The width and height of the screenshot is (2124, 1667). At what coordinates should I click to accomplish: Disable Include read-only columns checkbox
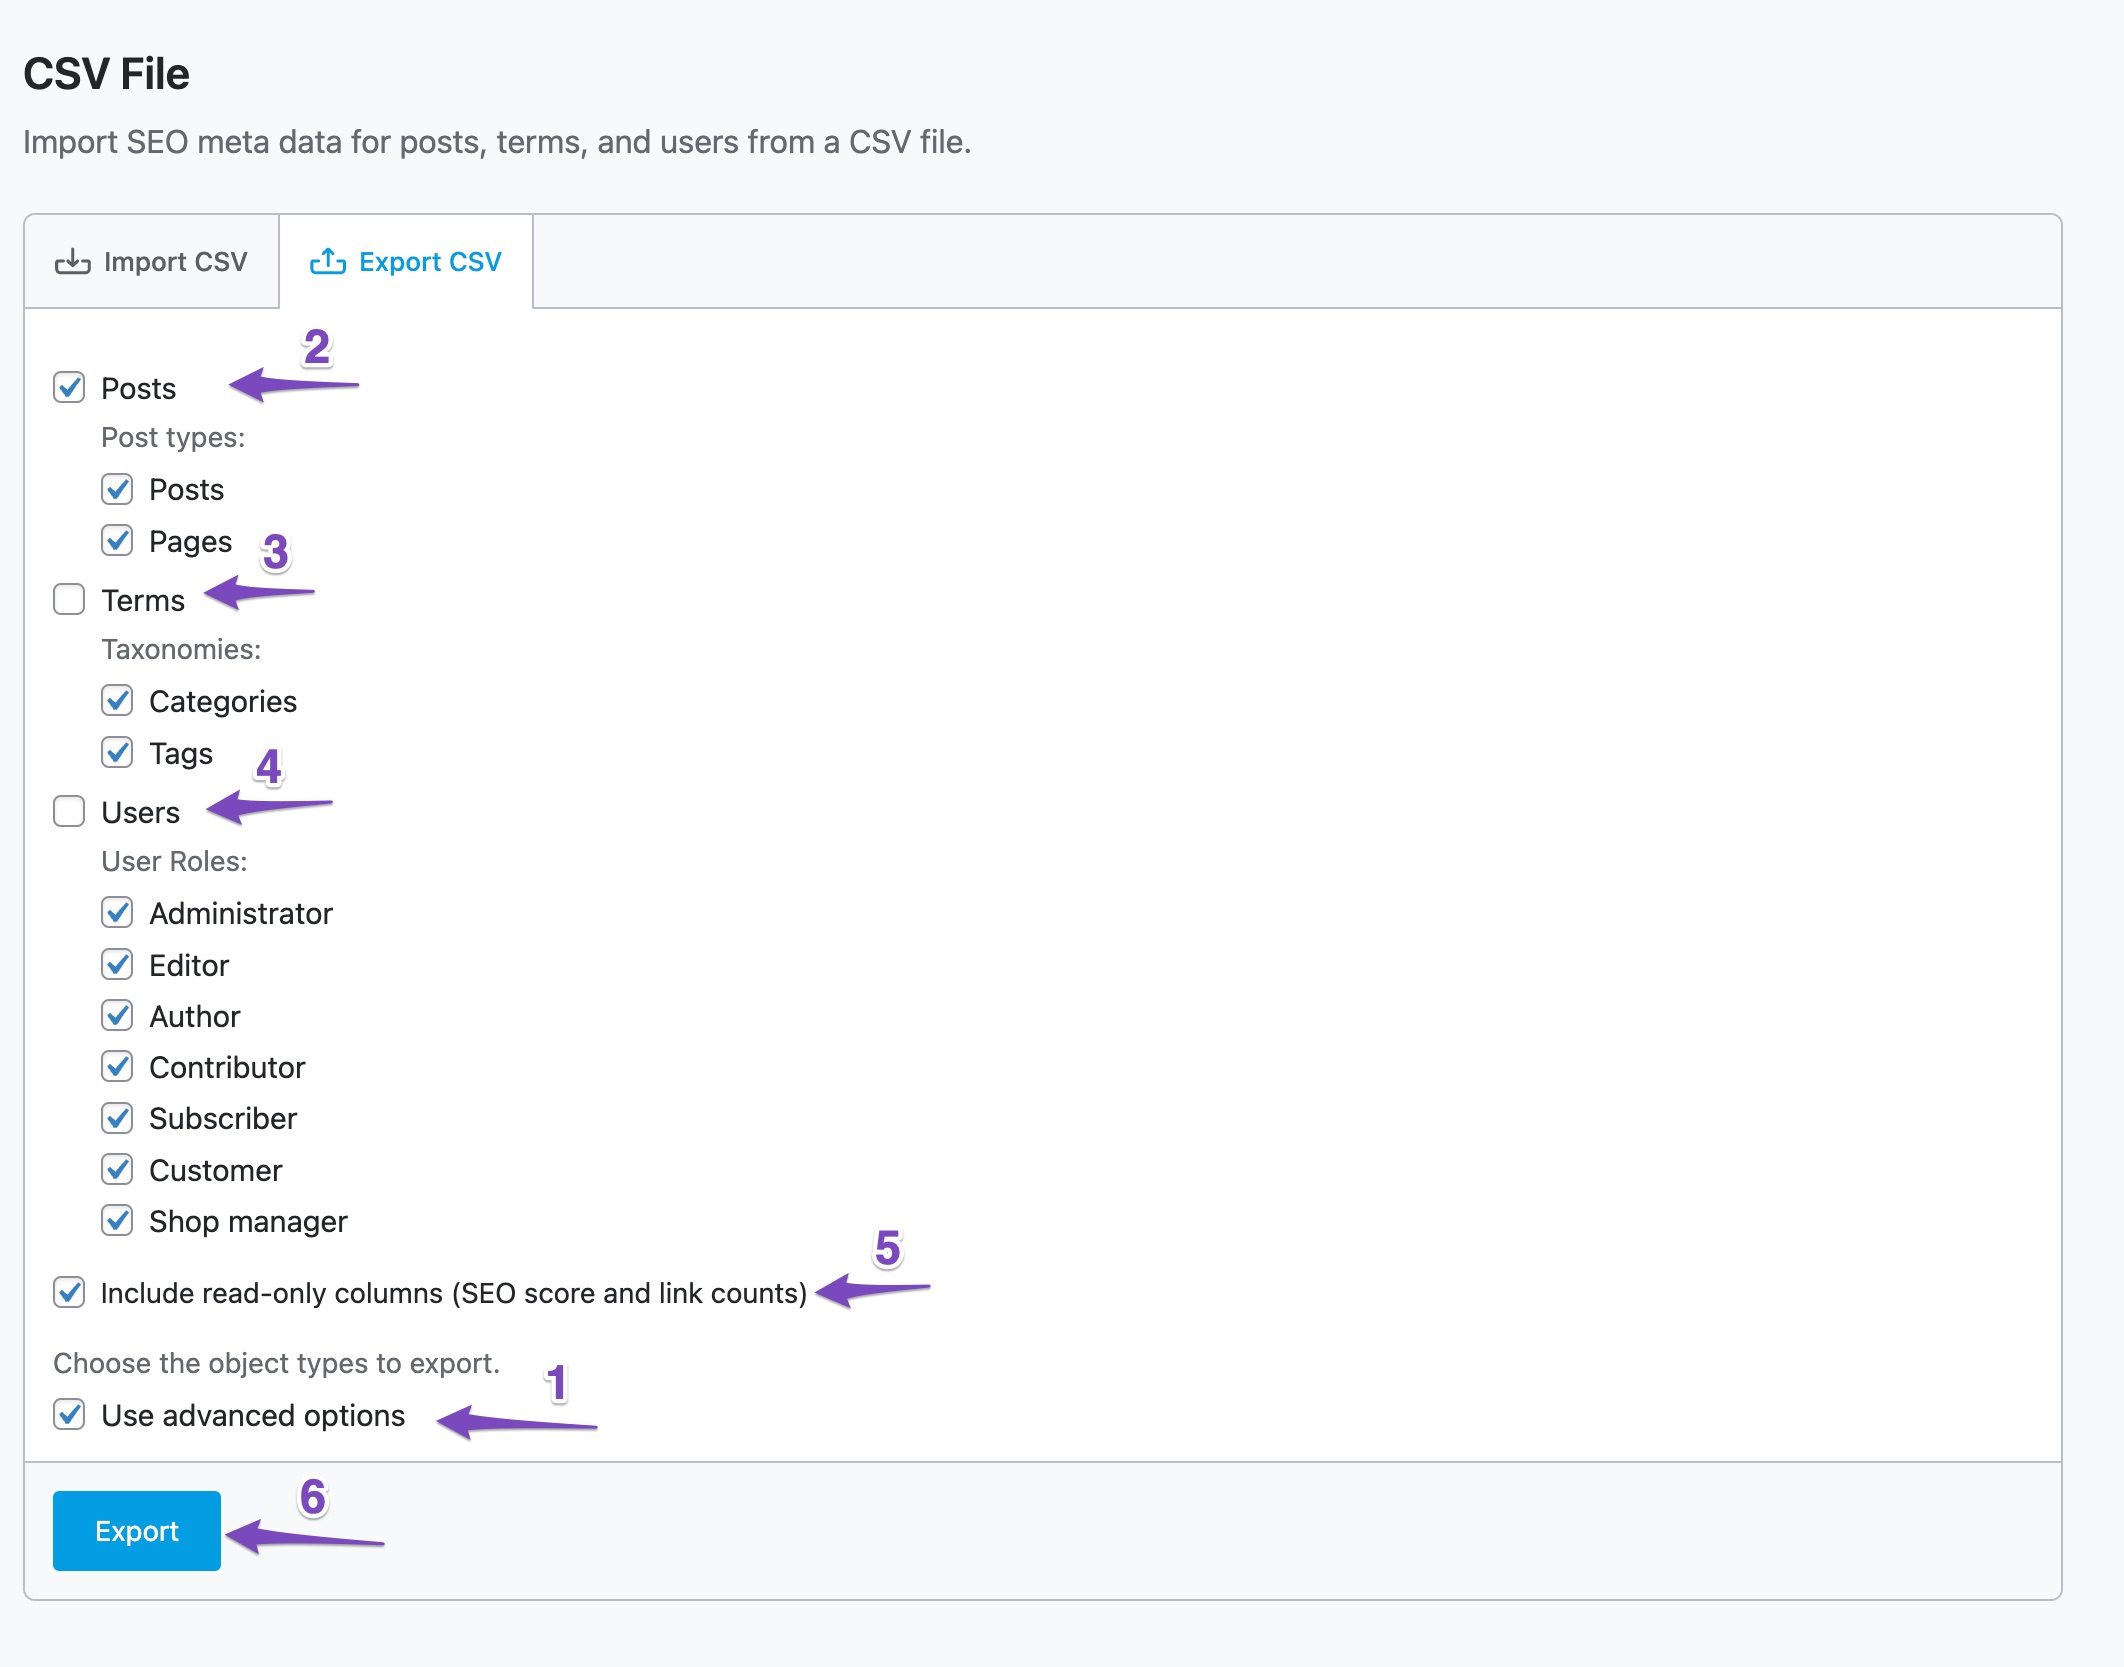pos(69,1293)
